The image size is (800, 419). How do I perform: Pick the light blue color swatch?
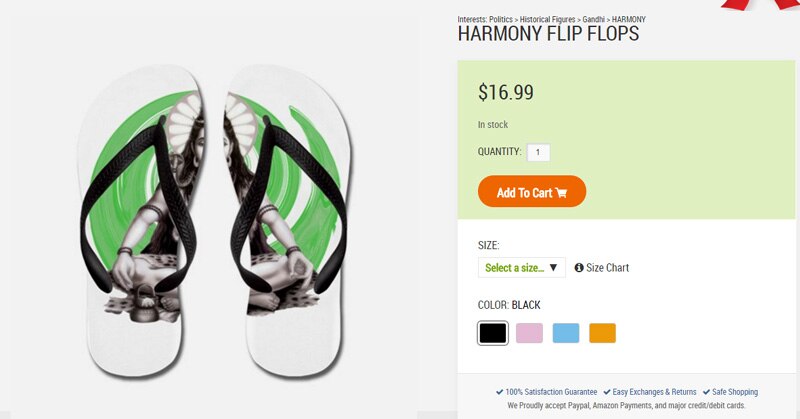click(566, 333)
